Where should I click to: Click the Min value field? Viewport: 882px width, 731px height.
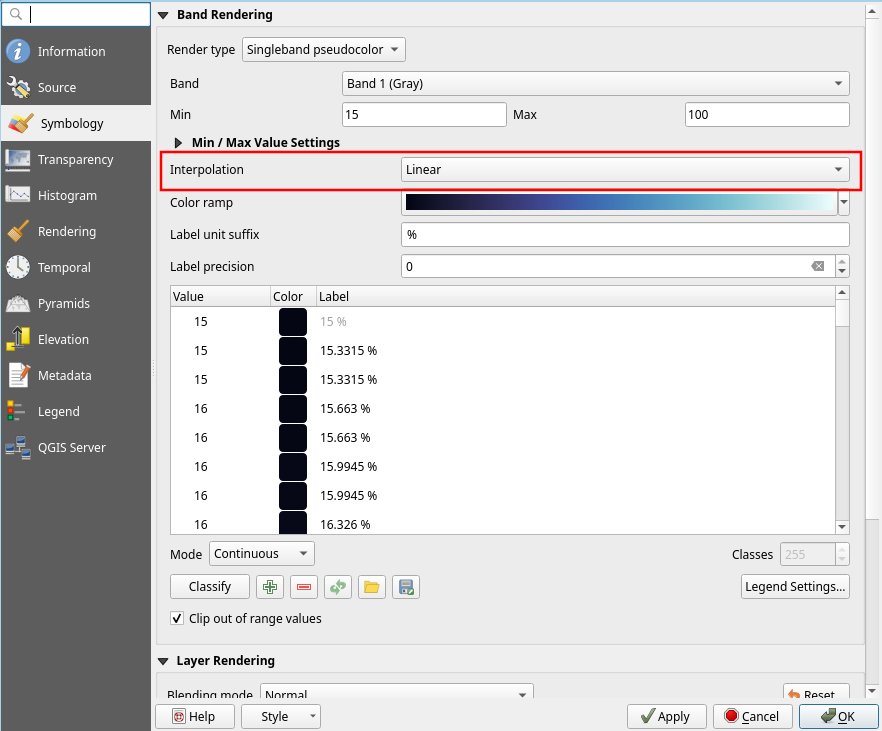click(x=424, y=115)
